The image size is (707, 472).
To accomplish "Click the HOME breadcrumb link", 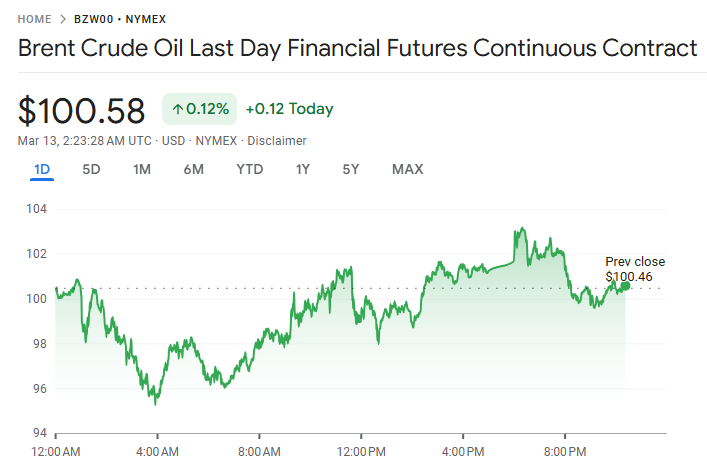I will coord(35,19).
